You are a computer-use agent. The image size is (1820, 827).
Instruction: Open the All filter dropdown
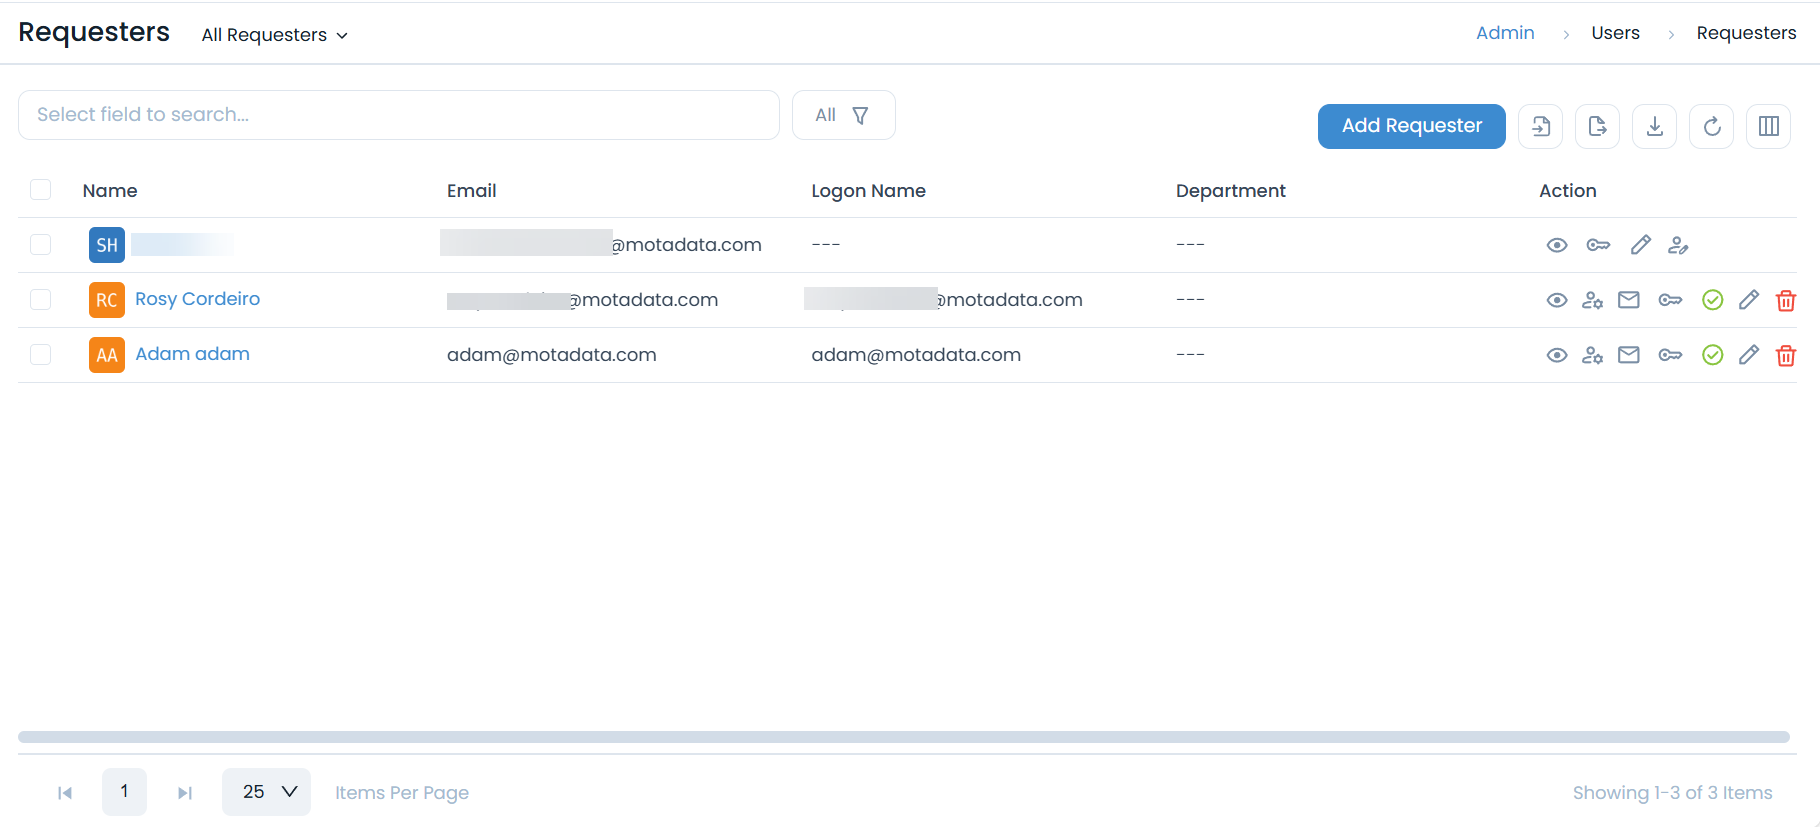[842, 115]
